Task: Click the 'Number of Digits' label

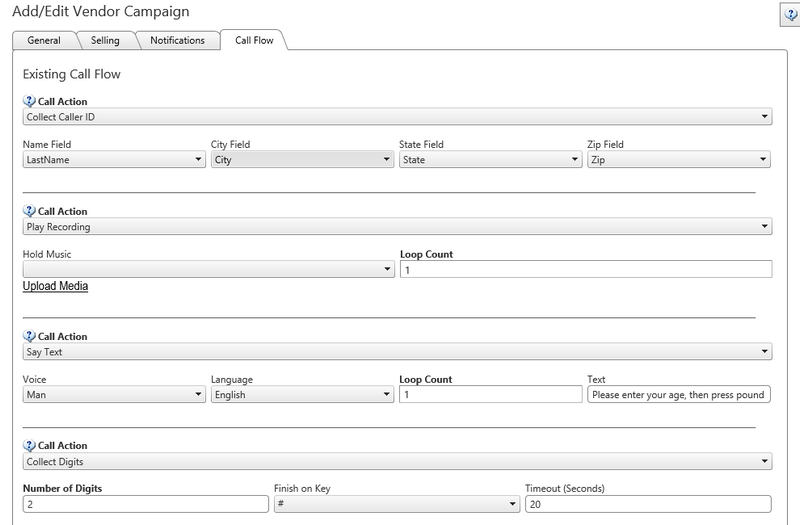Action: coord(62,488)
